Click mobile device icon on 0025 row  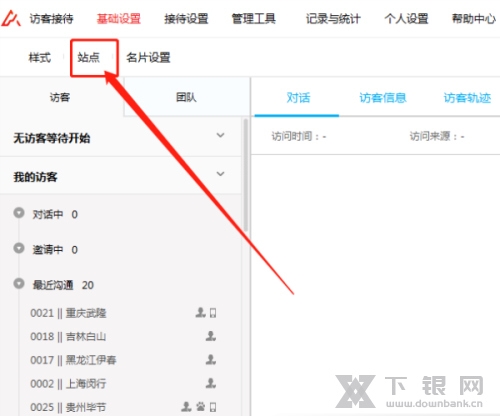(x=213, y=407)
